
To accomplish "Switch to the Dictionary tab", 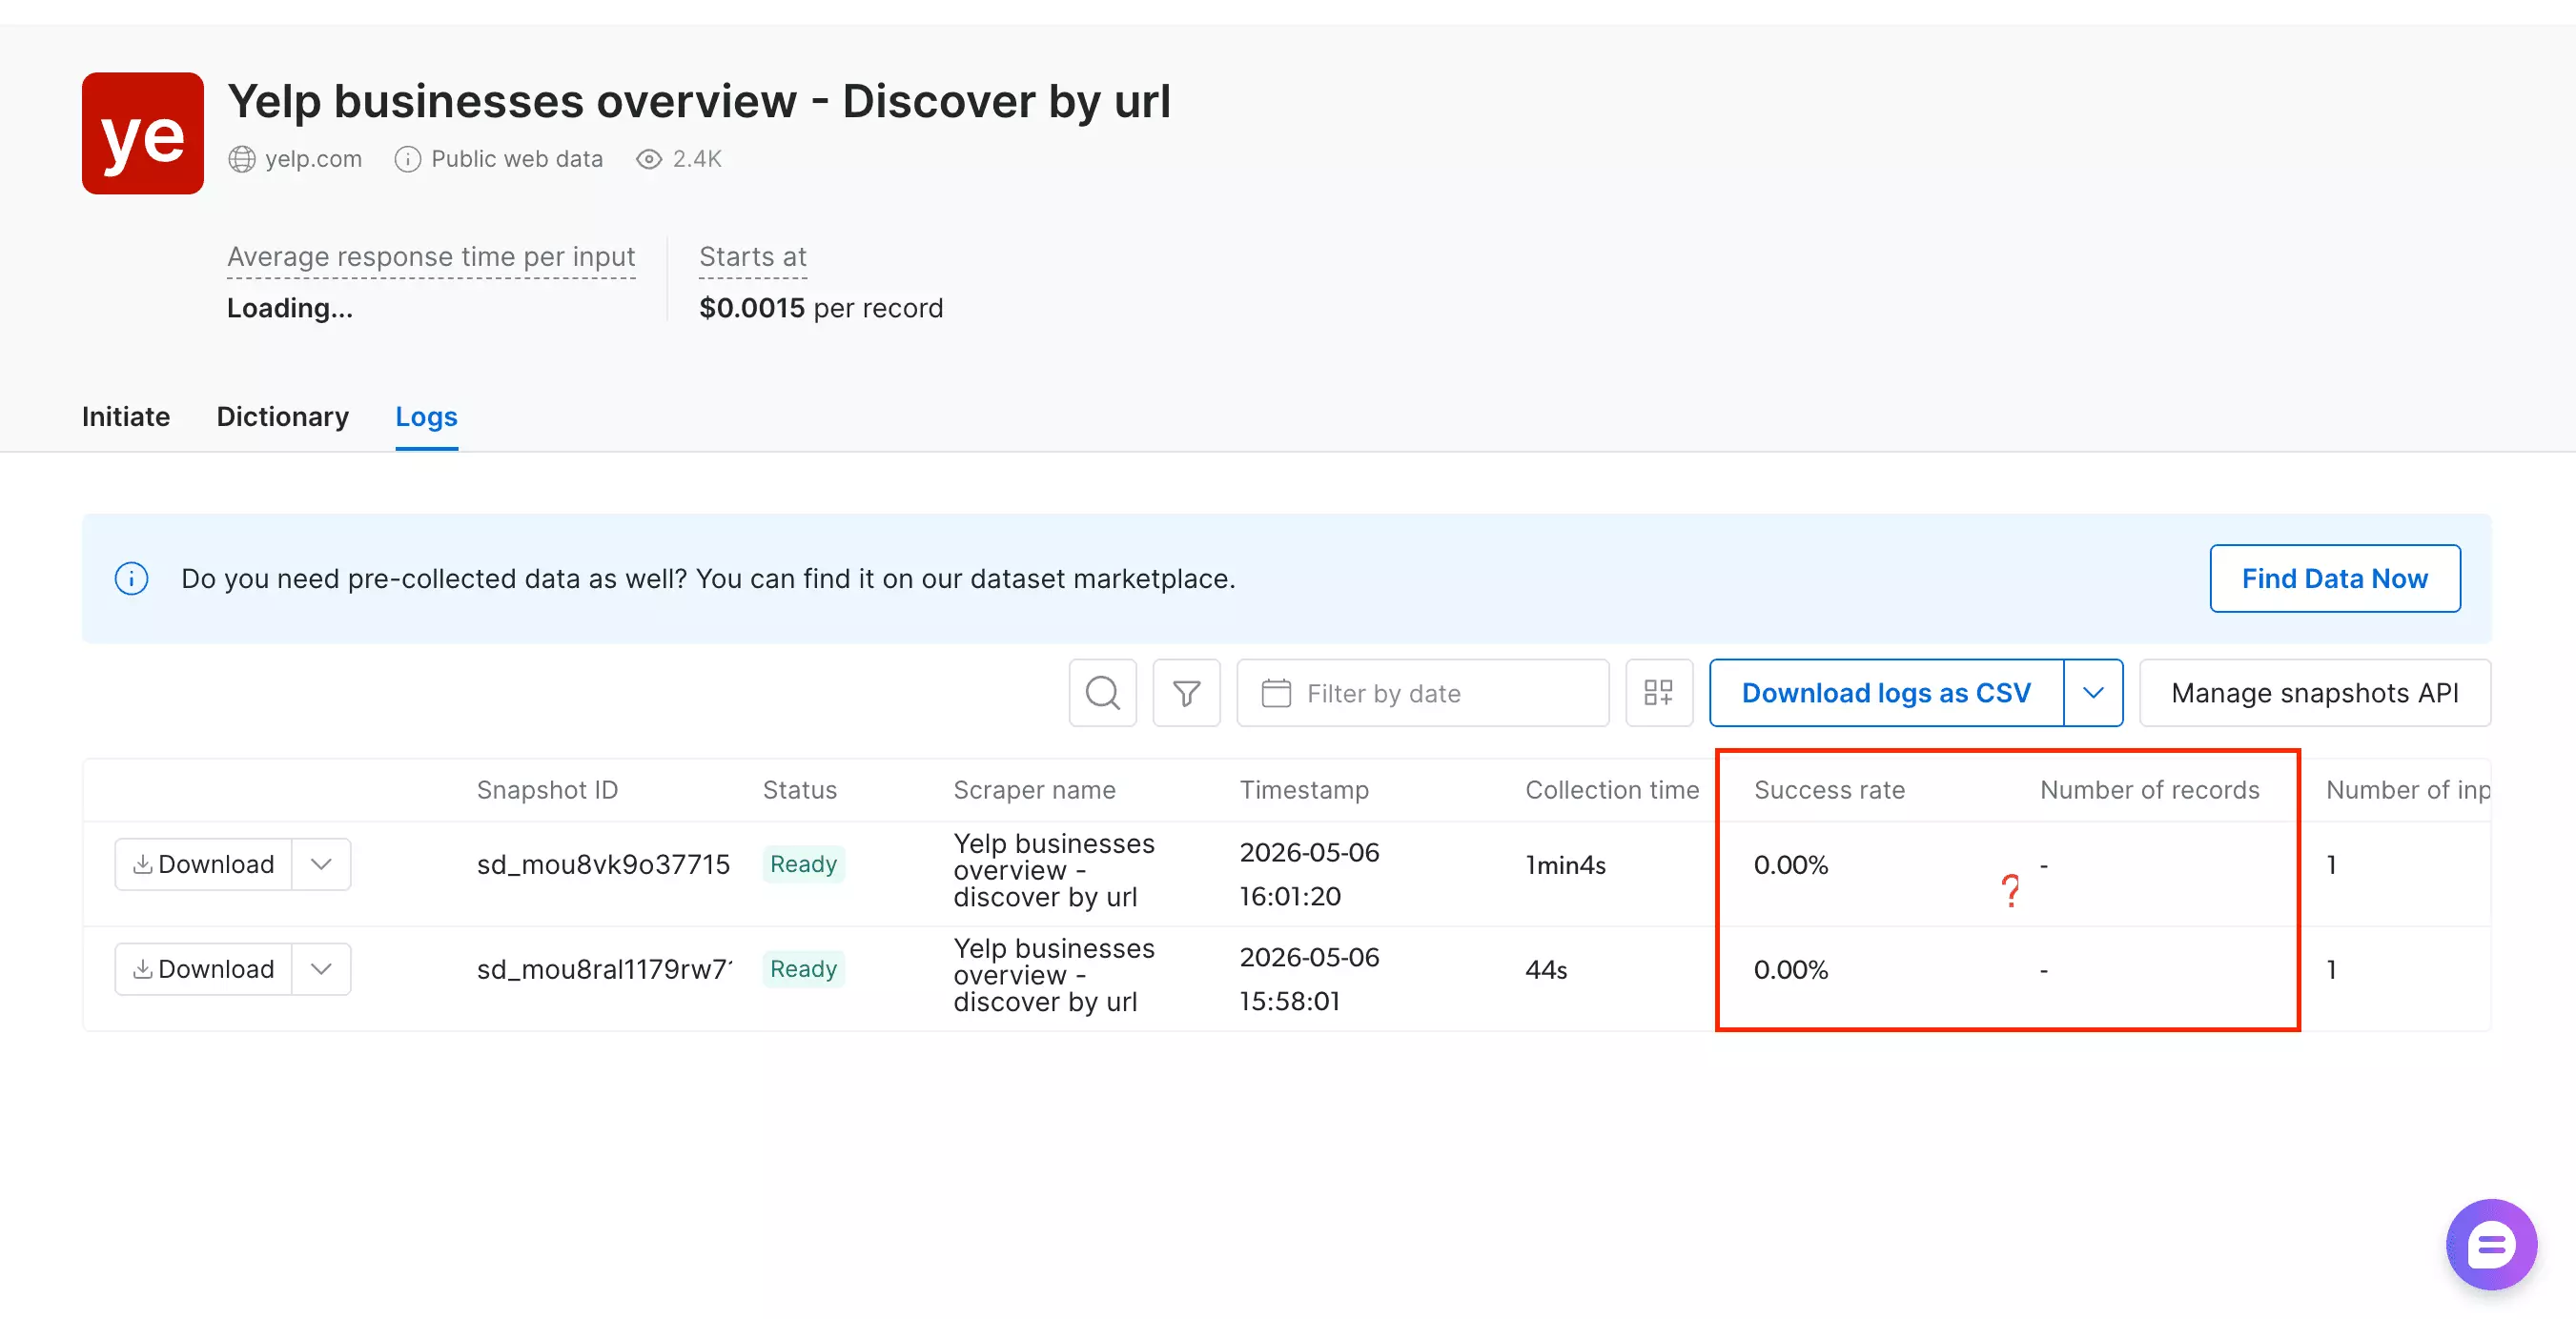I will coord(283,416).
